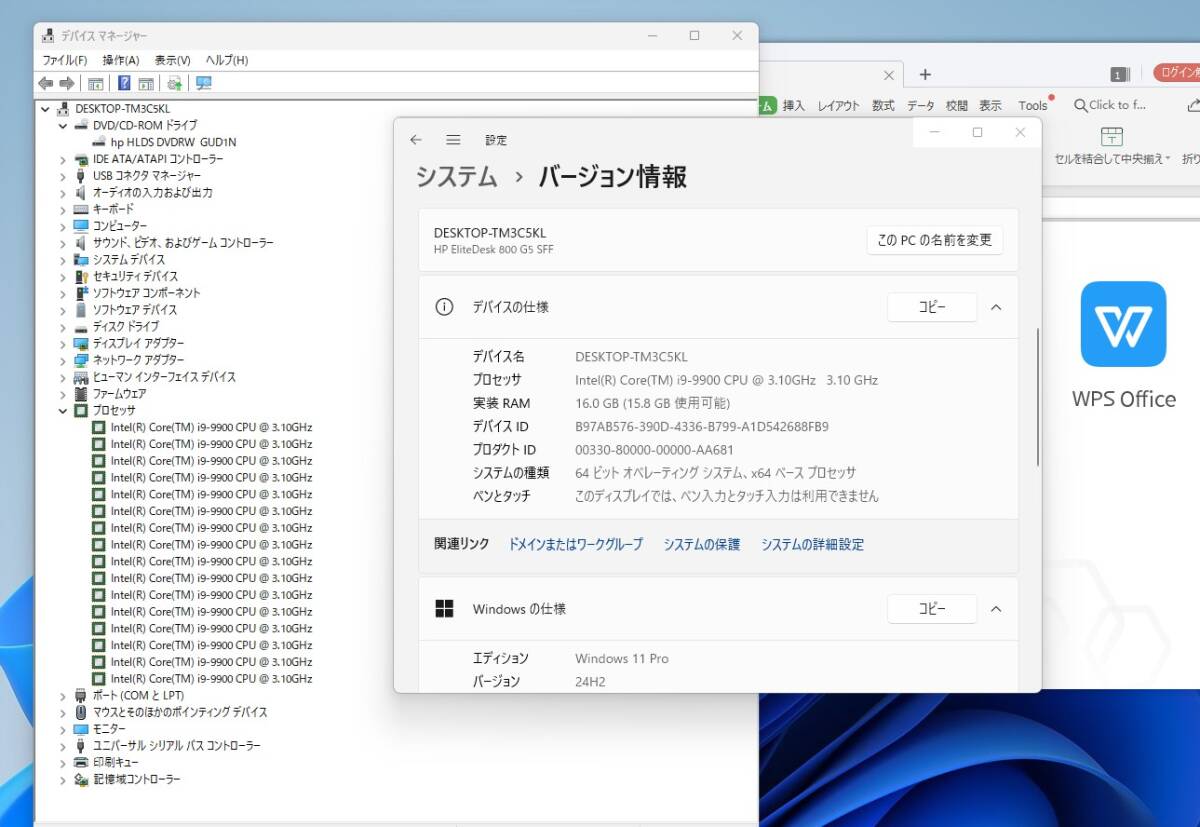Image resolution: width=1200 pixels, height=827 pixels.
Task: Collapse the Windows の仕様 section chevron
Action: (x=996, y=608)
